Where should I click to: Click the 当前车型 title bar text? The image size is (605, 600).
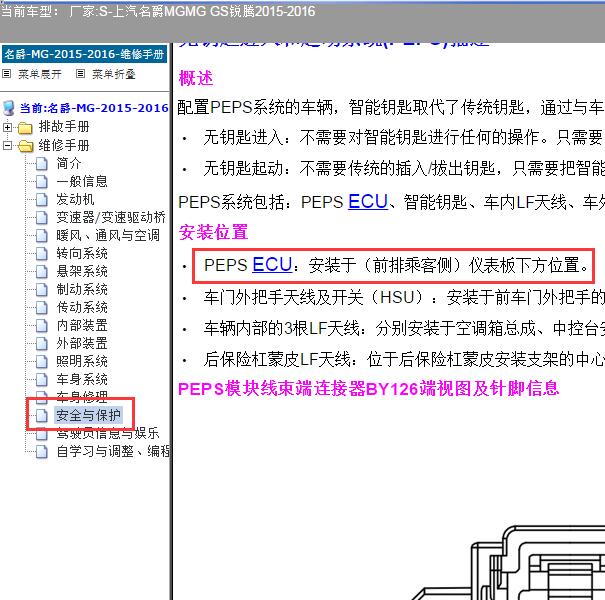(x=158, y=11)
